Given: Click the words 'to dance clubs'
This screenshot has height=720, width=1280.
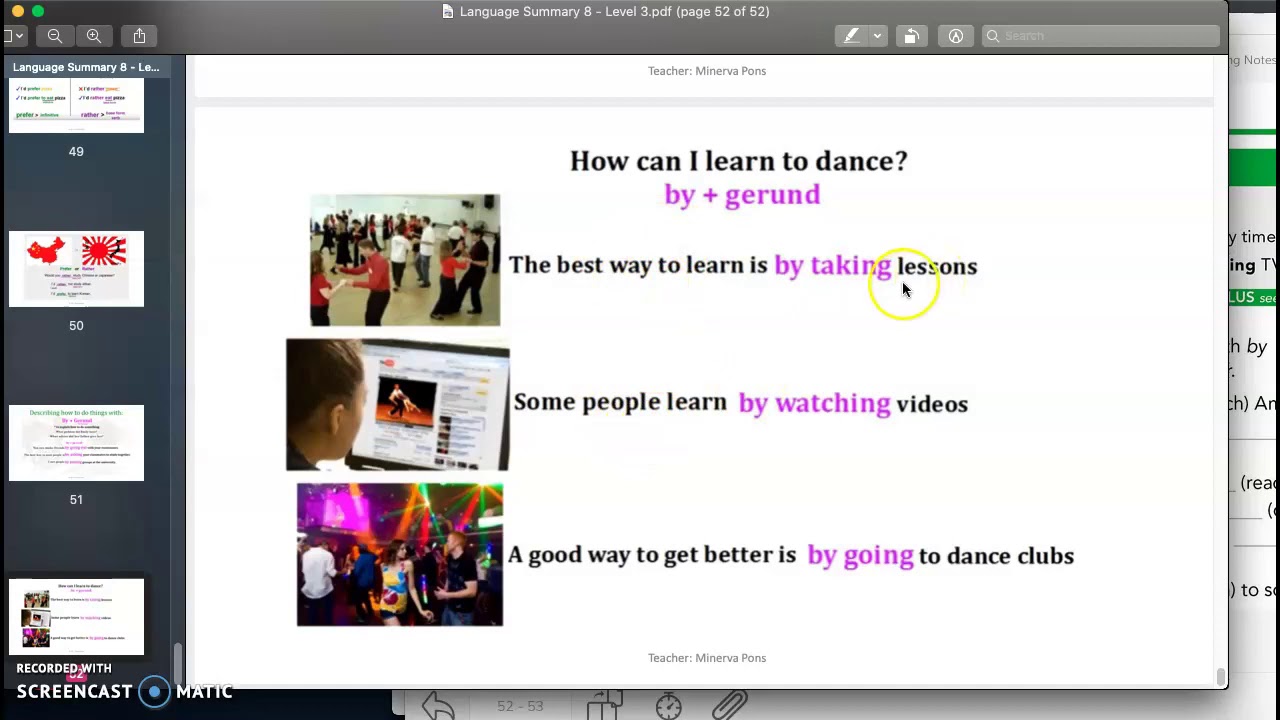Looking at the screenshot, I should [x=996, y=556].
